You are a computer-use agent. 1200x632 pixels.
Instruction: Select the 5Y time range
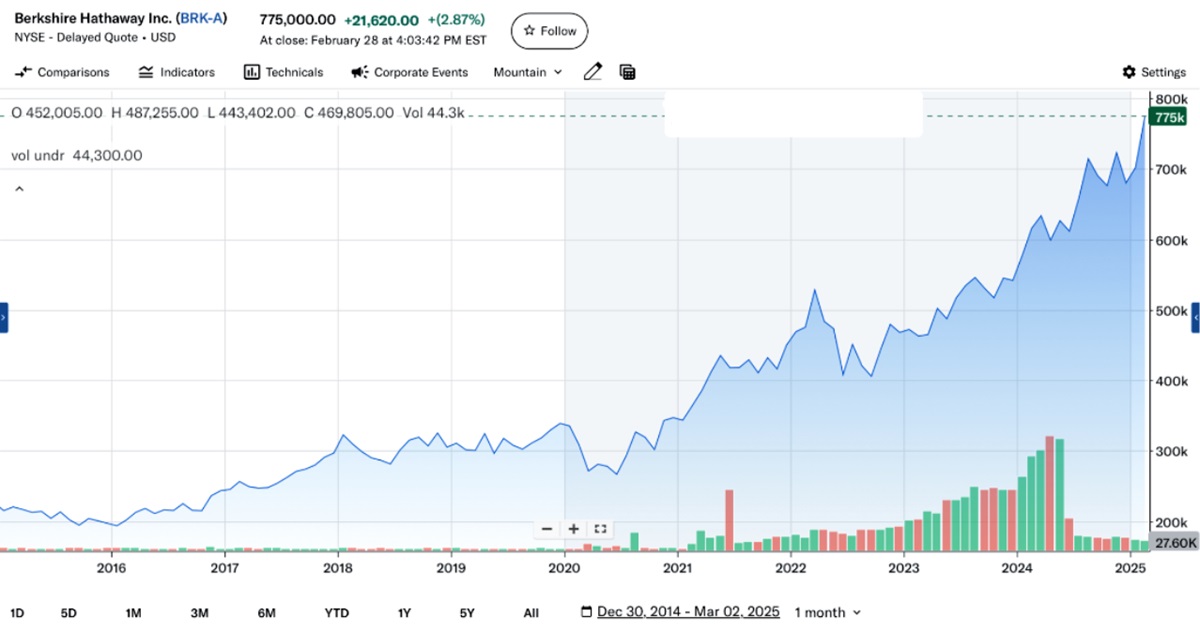(x=467, y=612)
